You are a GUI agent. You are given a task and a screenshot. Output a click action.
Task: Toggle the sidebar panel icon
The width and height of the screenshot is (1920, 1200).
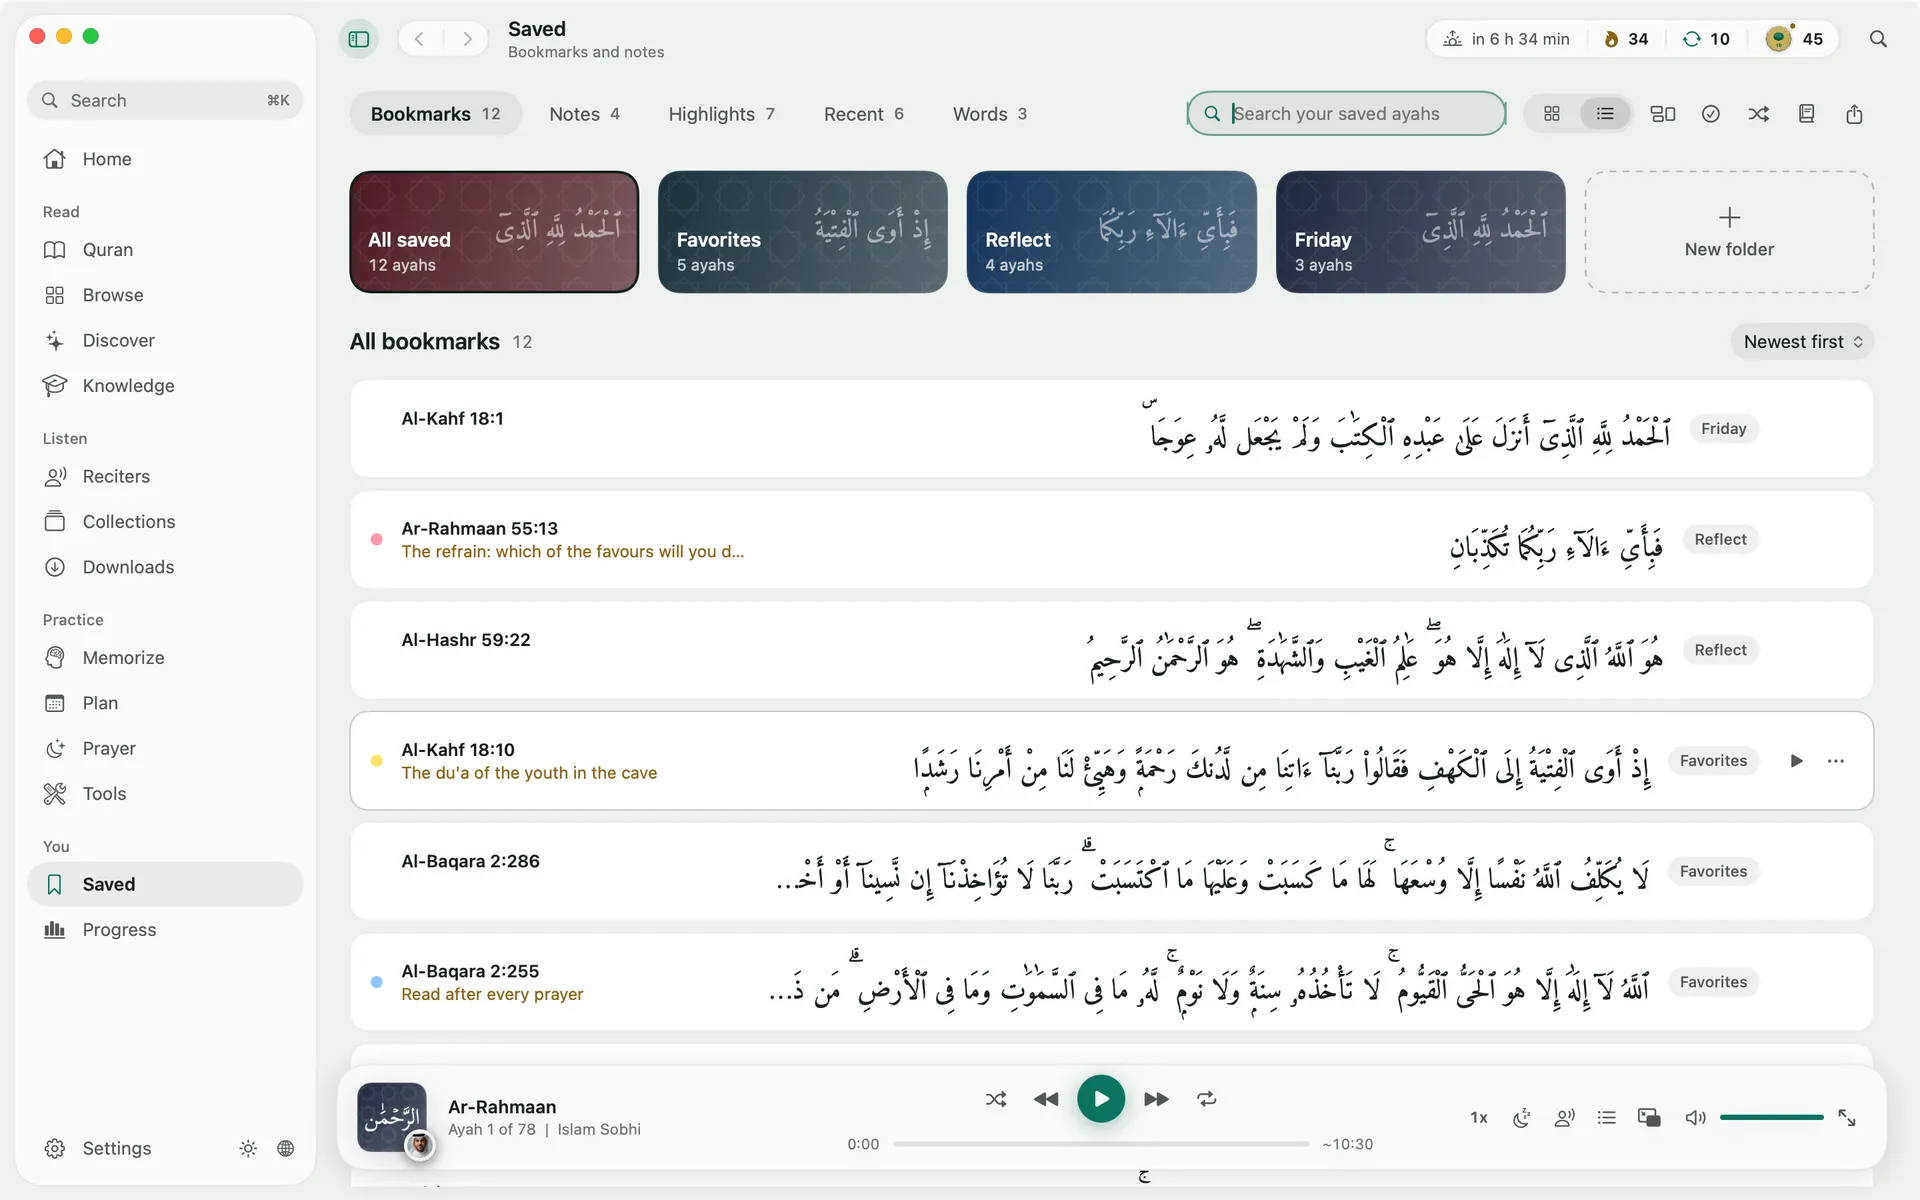pyautogui.click(x=359, y=39)
